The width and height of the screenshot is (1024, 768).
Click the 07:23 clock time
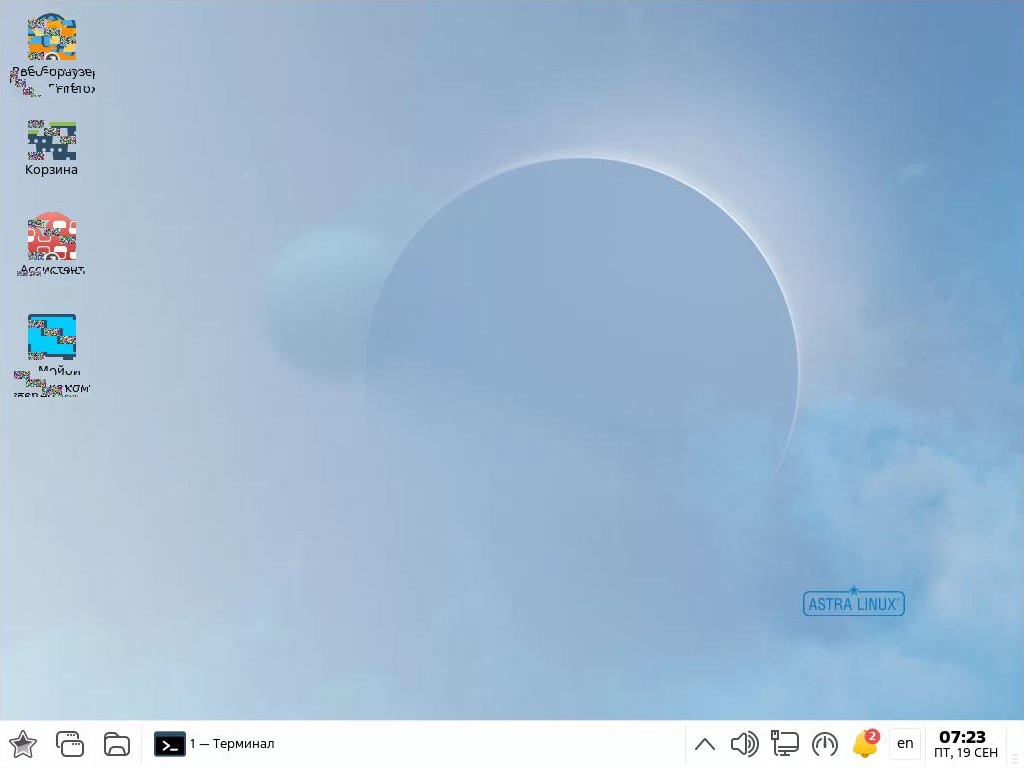(x=962, y=737)
